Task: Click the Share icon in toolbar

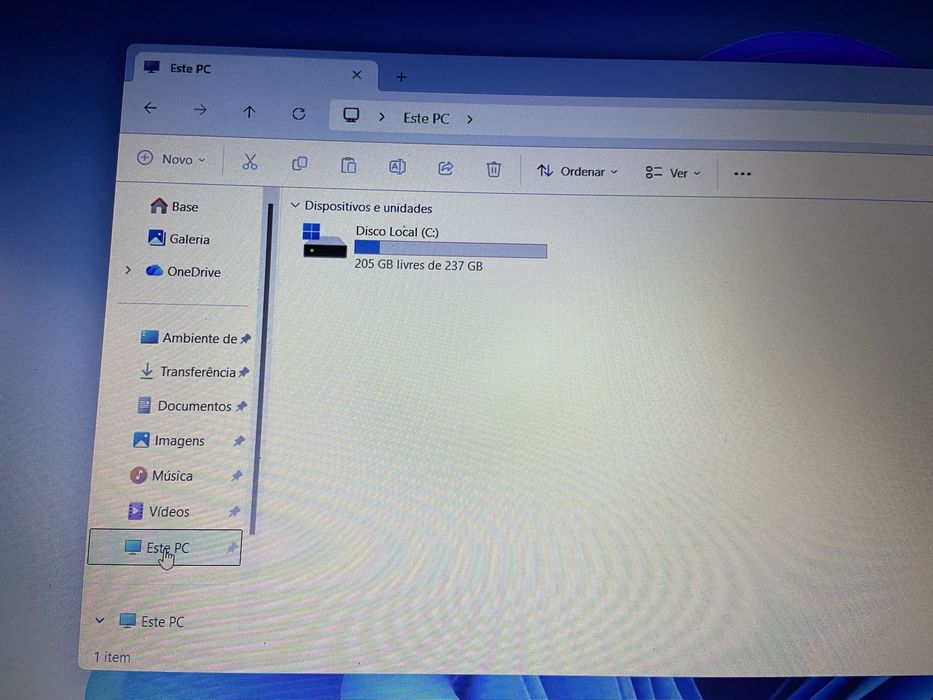Action: click(x=446, y=168)
